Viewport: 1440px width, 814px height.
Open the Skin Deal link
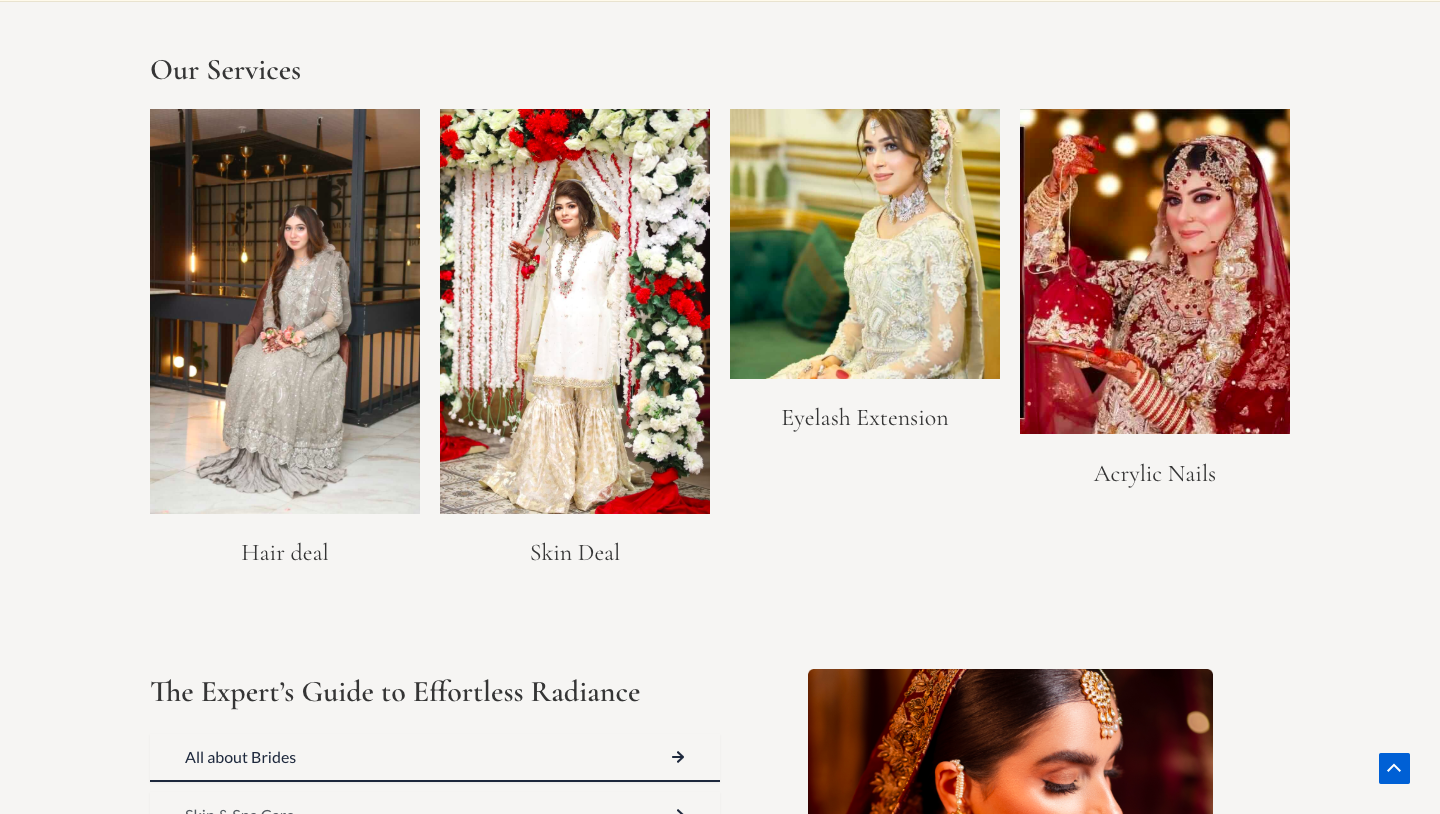575,552
